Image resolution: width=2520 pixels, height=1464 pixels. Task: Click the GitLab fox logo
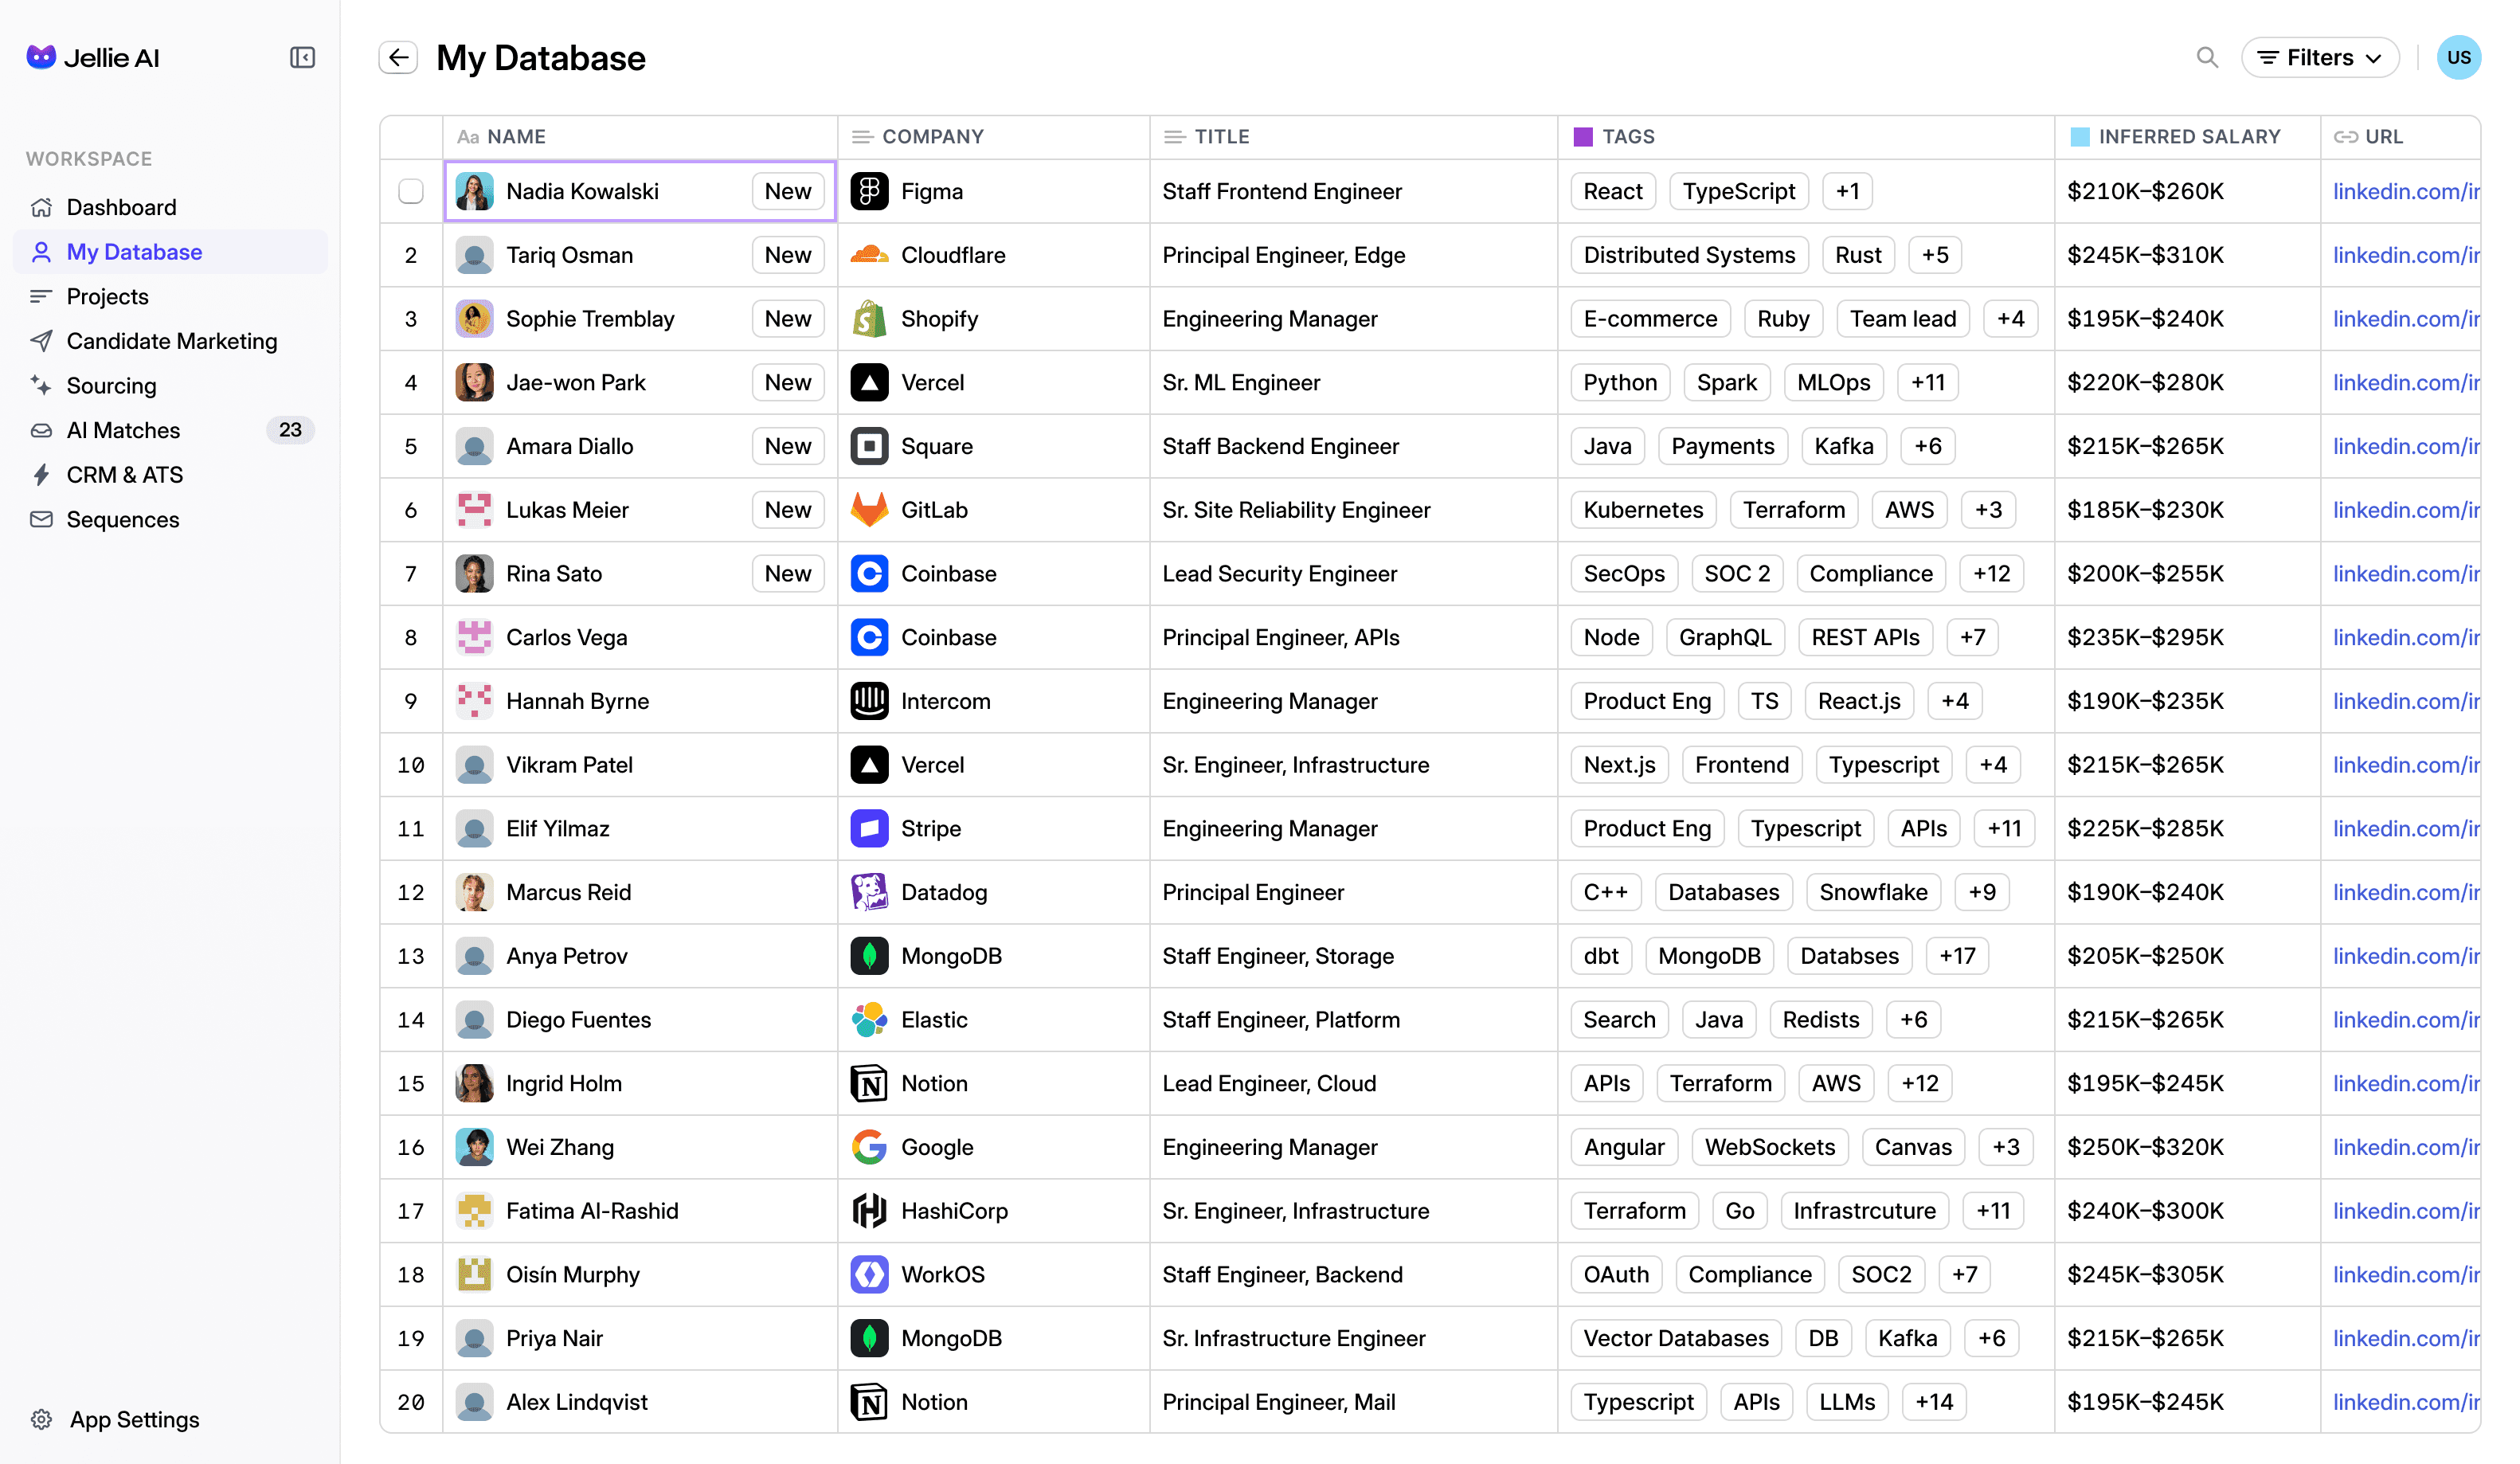click(x=869, y=510)
